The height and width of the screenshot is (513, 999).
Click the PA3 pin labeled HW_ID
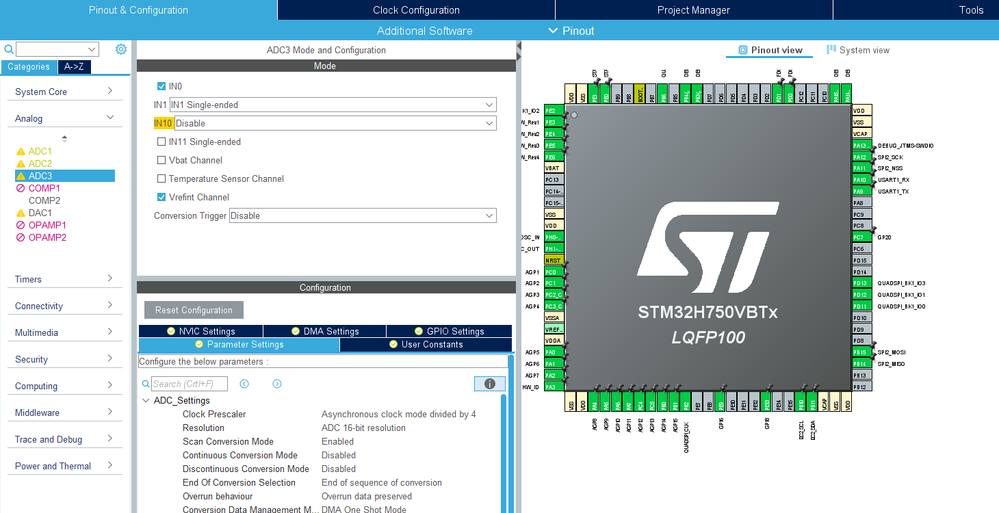click(554, 387)
